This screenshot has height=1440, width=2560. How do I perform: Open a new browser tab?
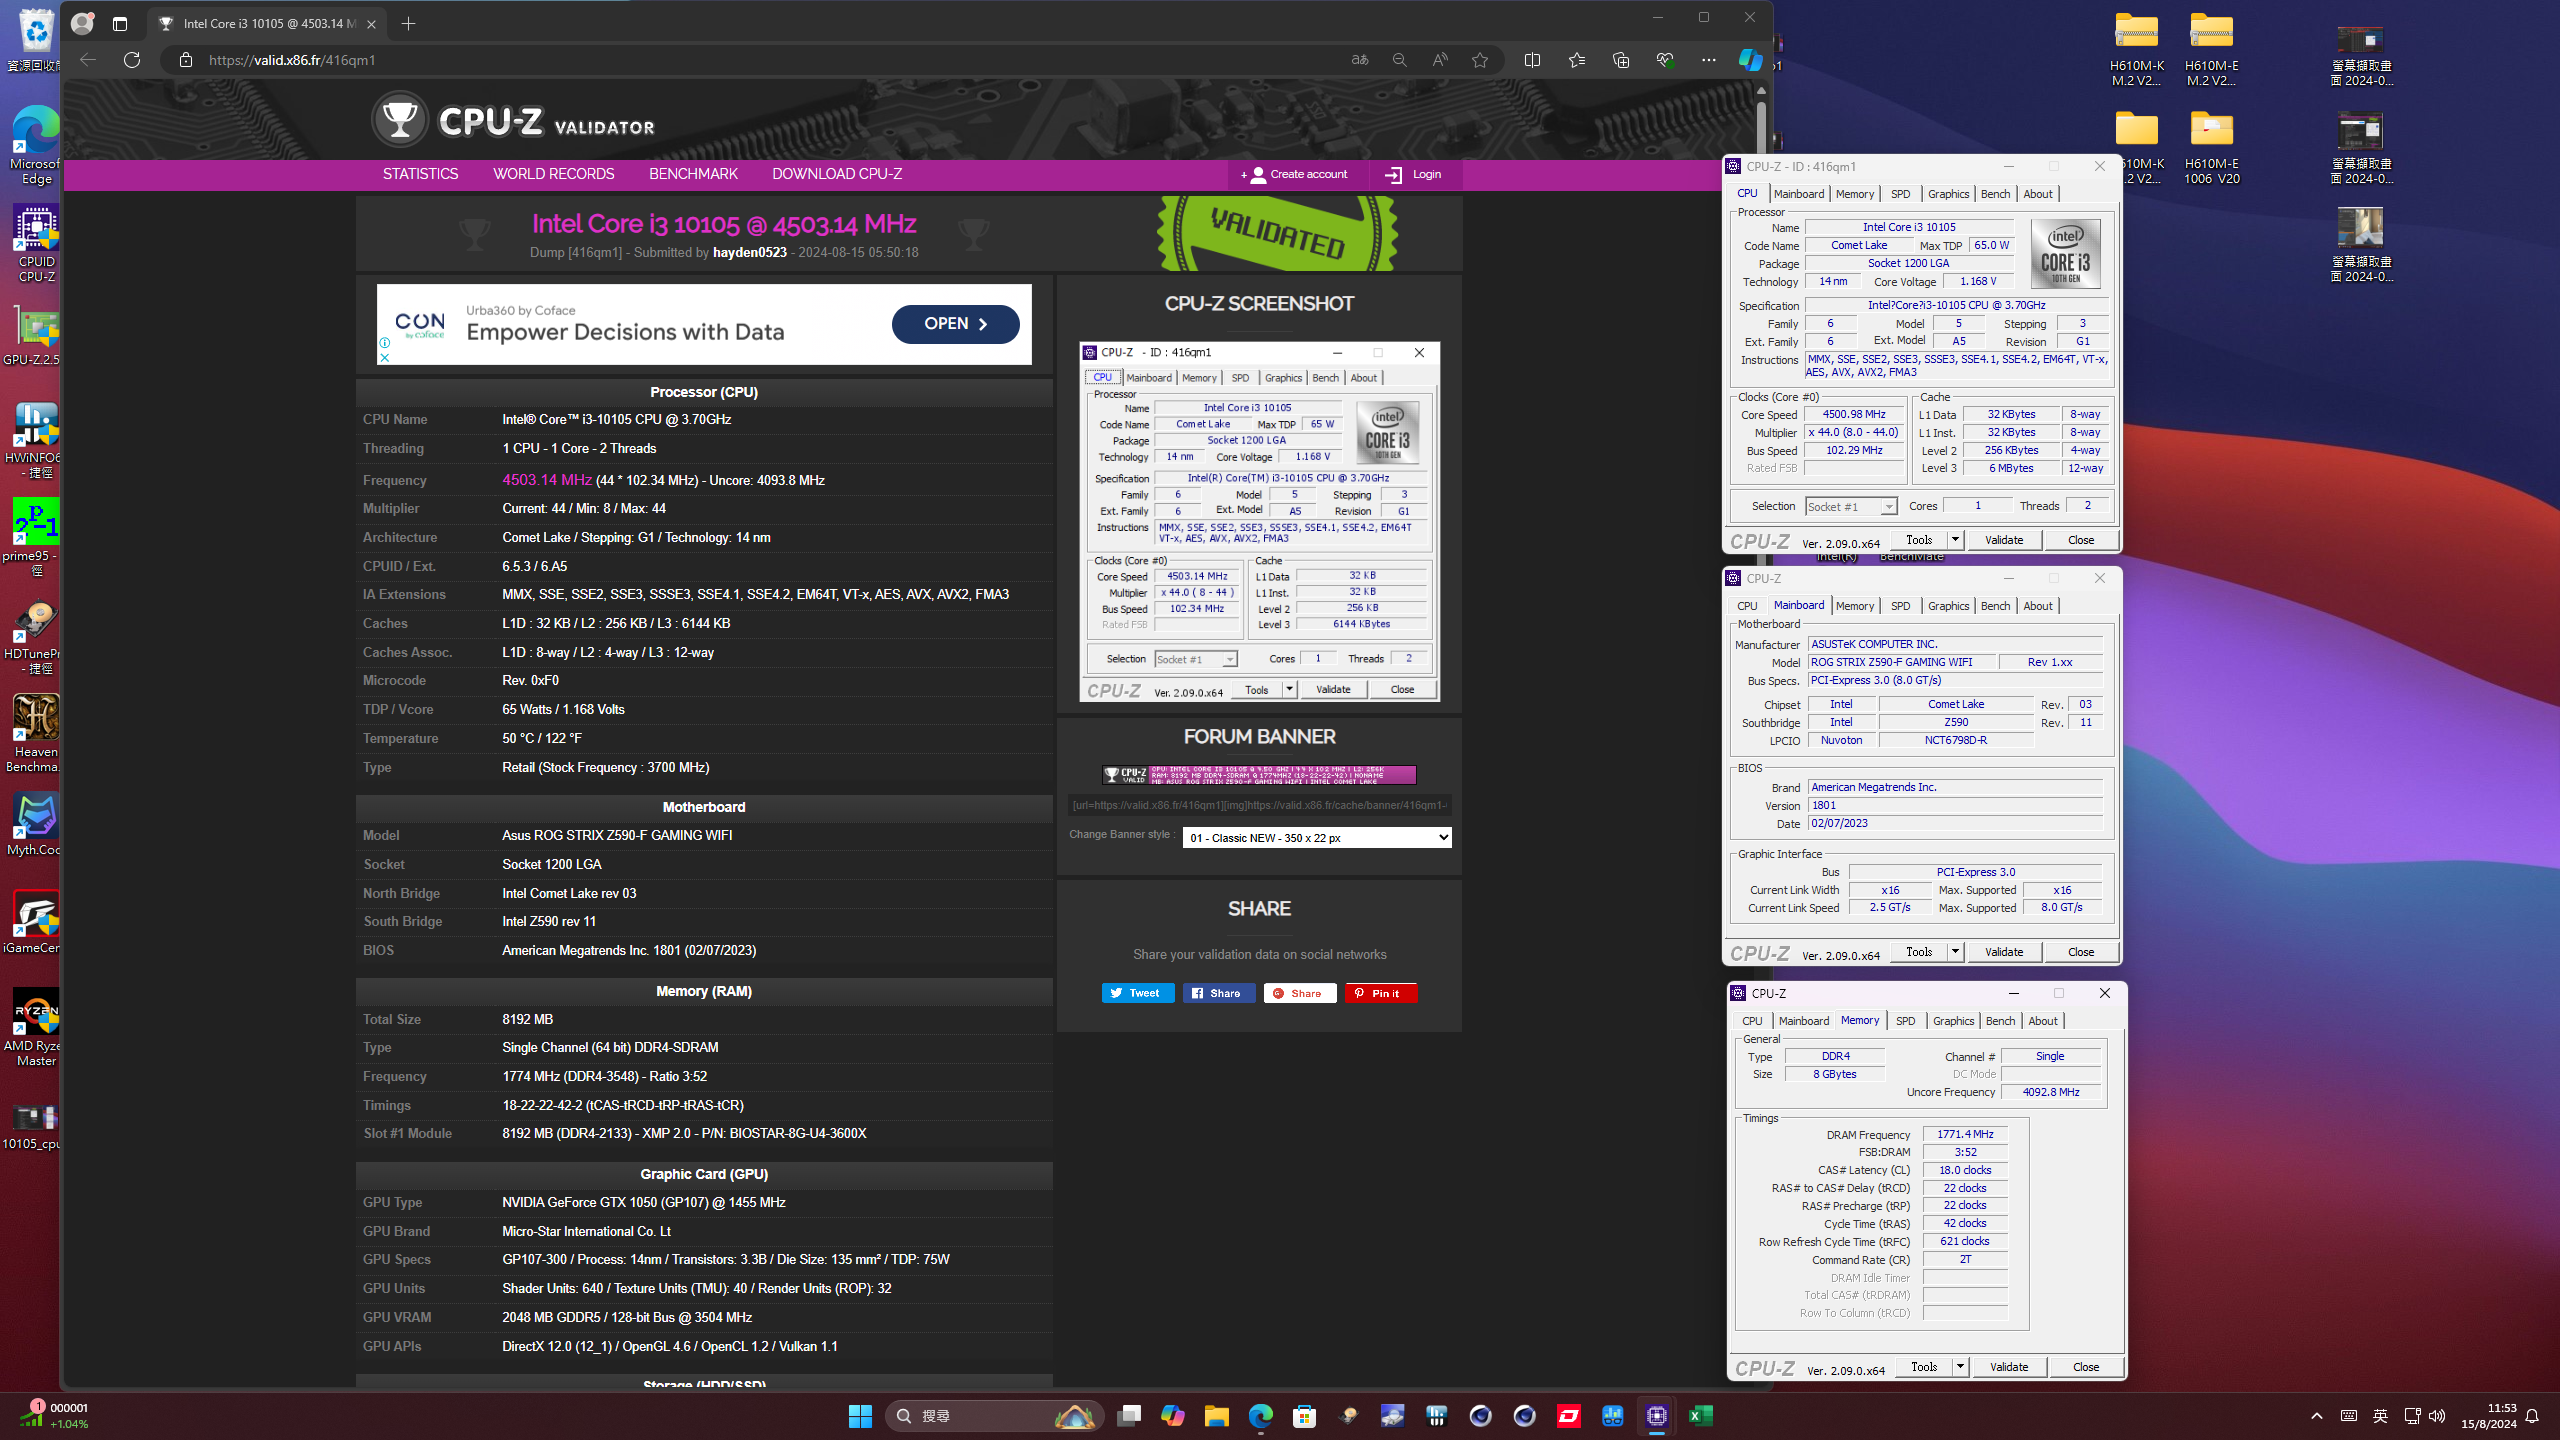pyautogui.click(x=408, y=24)
